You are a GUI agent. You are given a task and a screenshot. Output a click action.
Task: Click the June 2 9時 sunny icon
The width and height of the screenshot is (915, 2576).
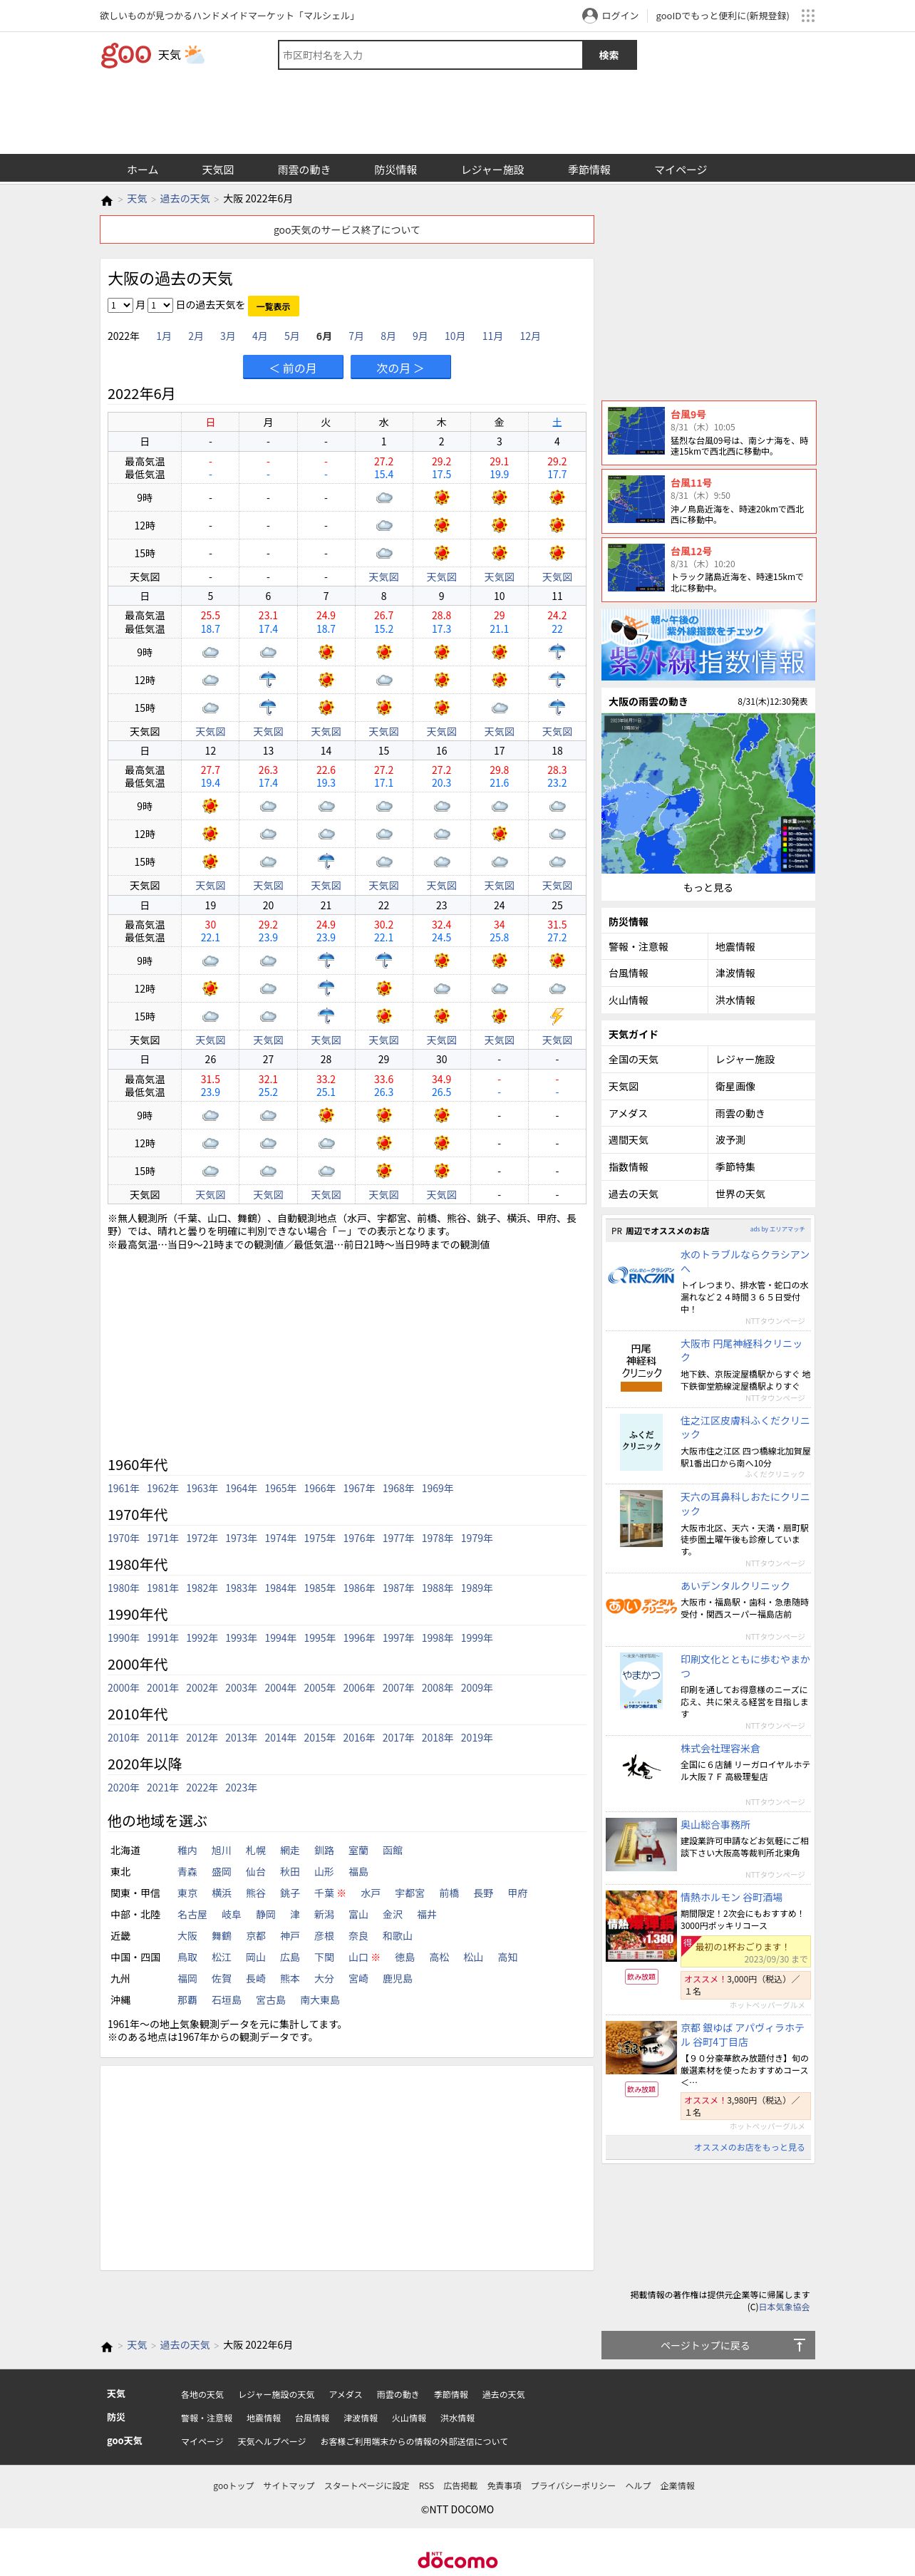[441, 498]
